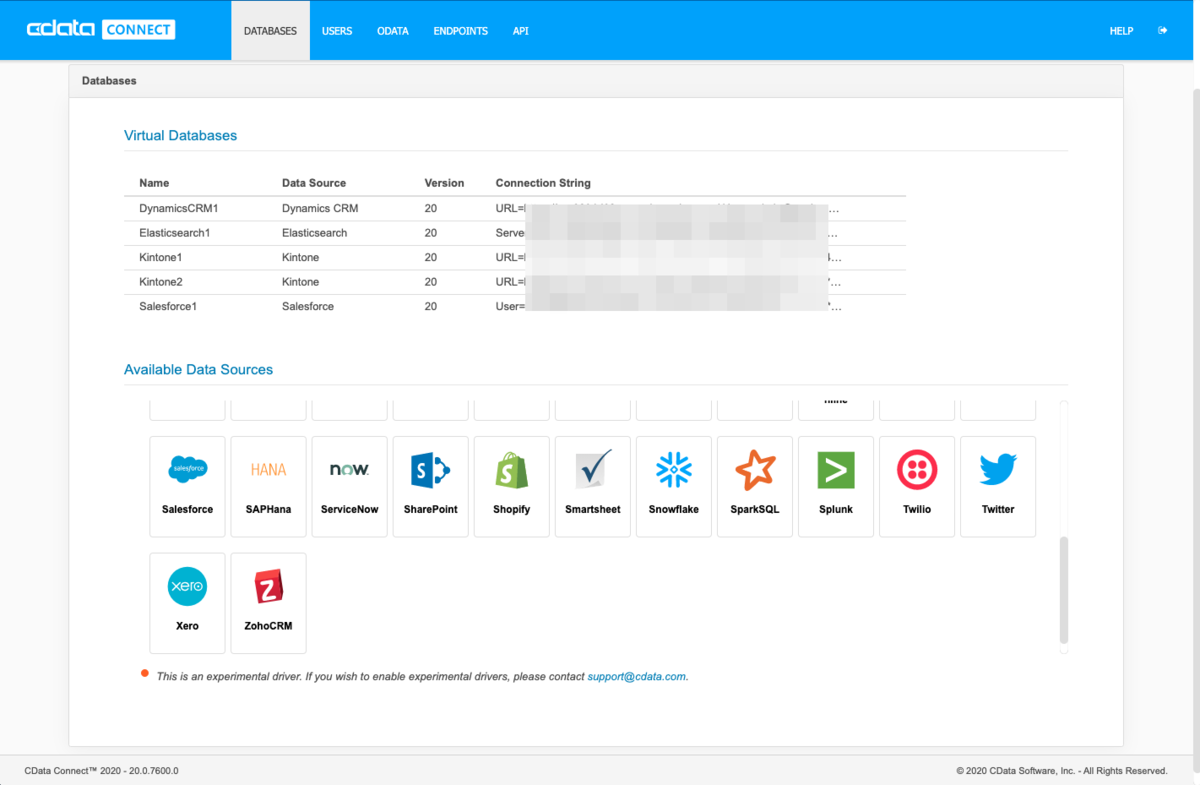Click the Connection String column header

(x=543, y=183)
